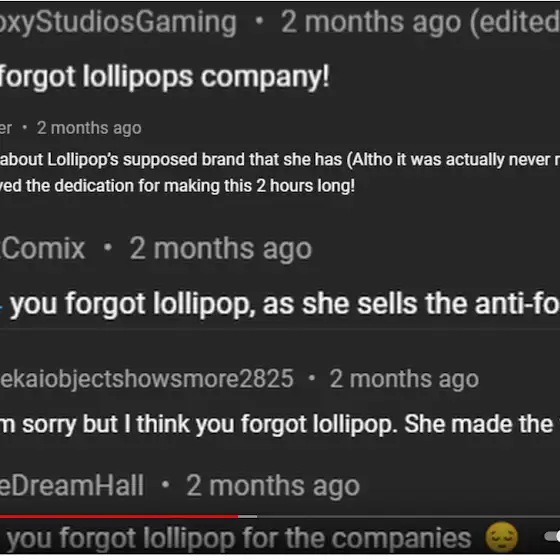Image resolution: width=560 pixels, height=560 pixels.
Task: Click the pensive face emoji
Action: click(502, 537)
